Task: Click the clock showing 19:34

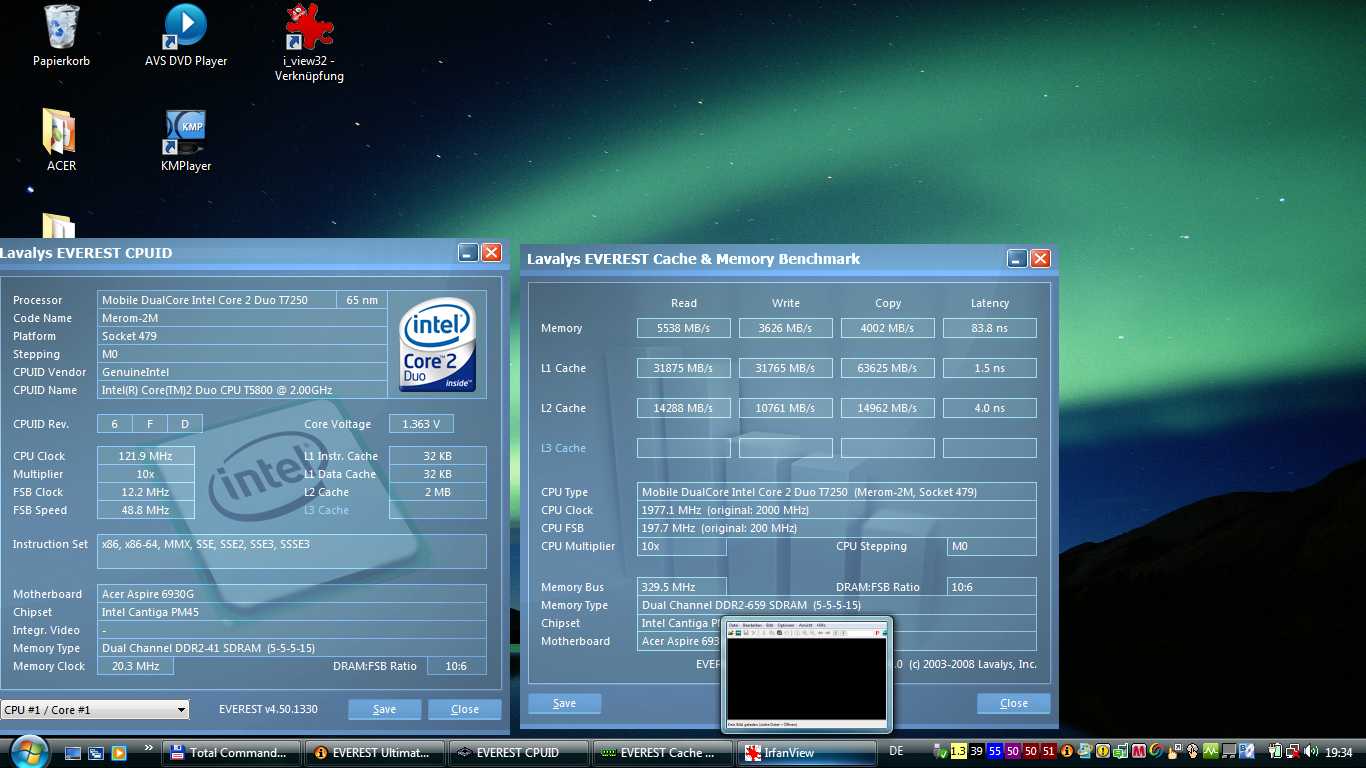Action: 1339,752
